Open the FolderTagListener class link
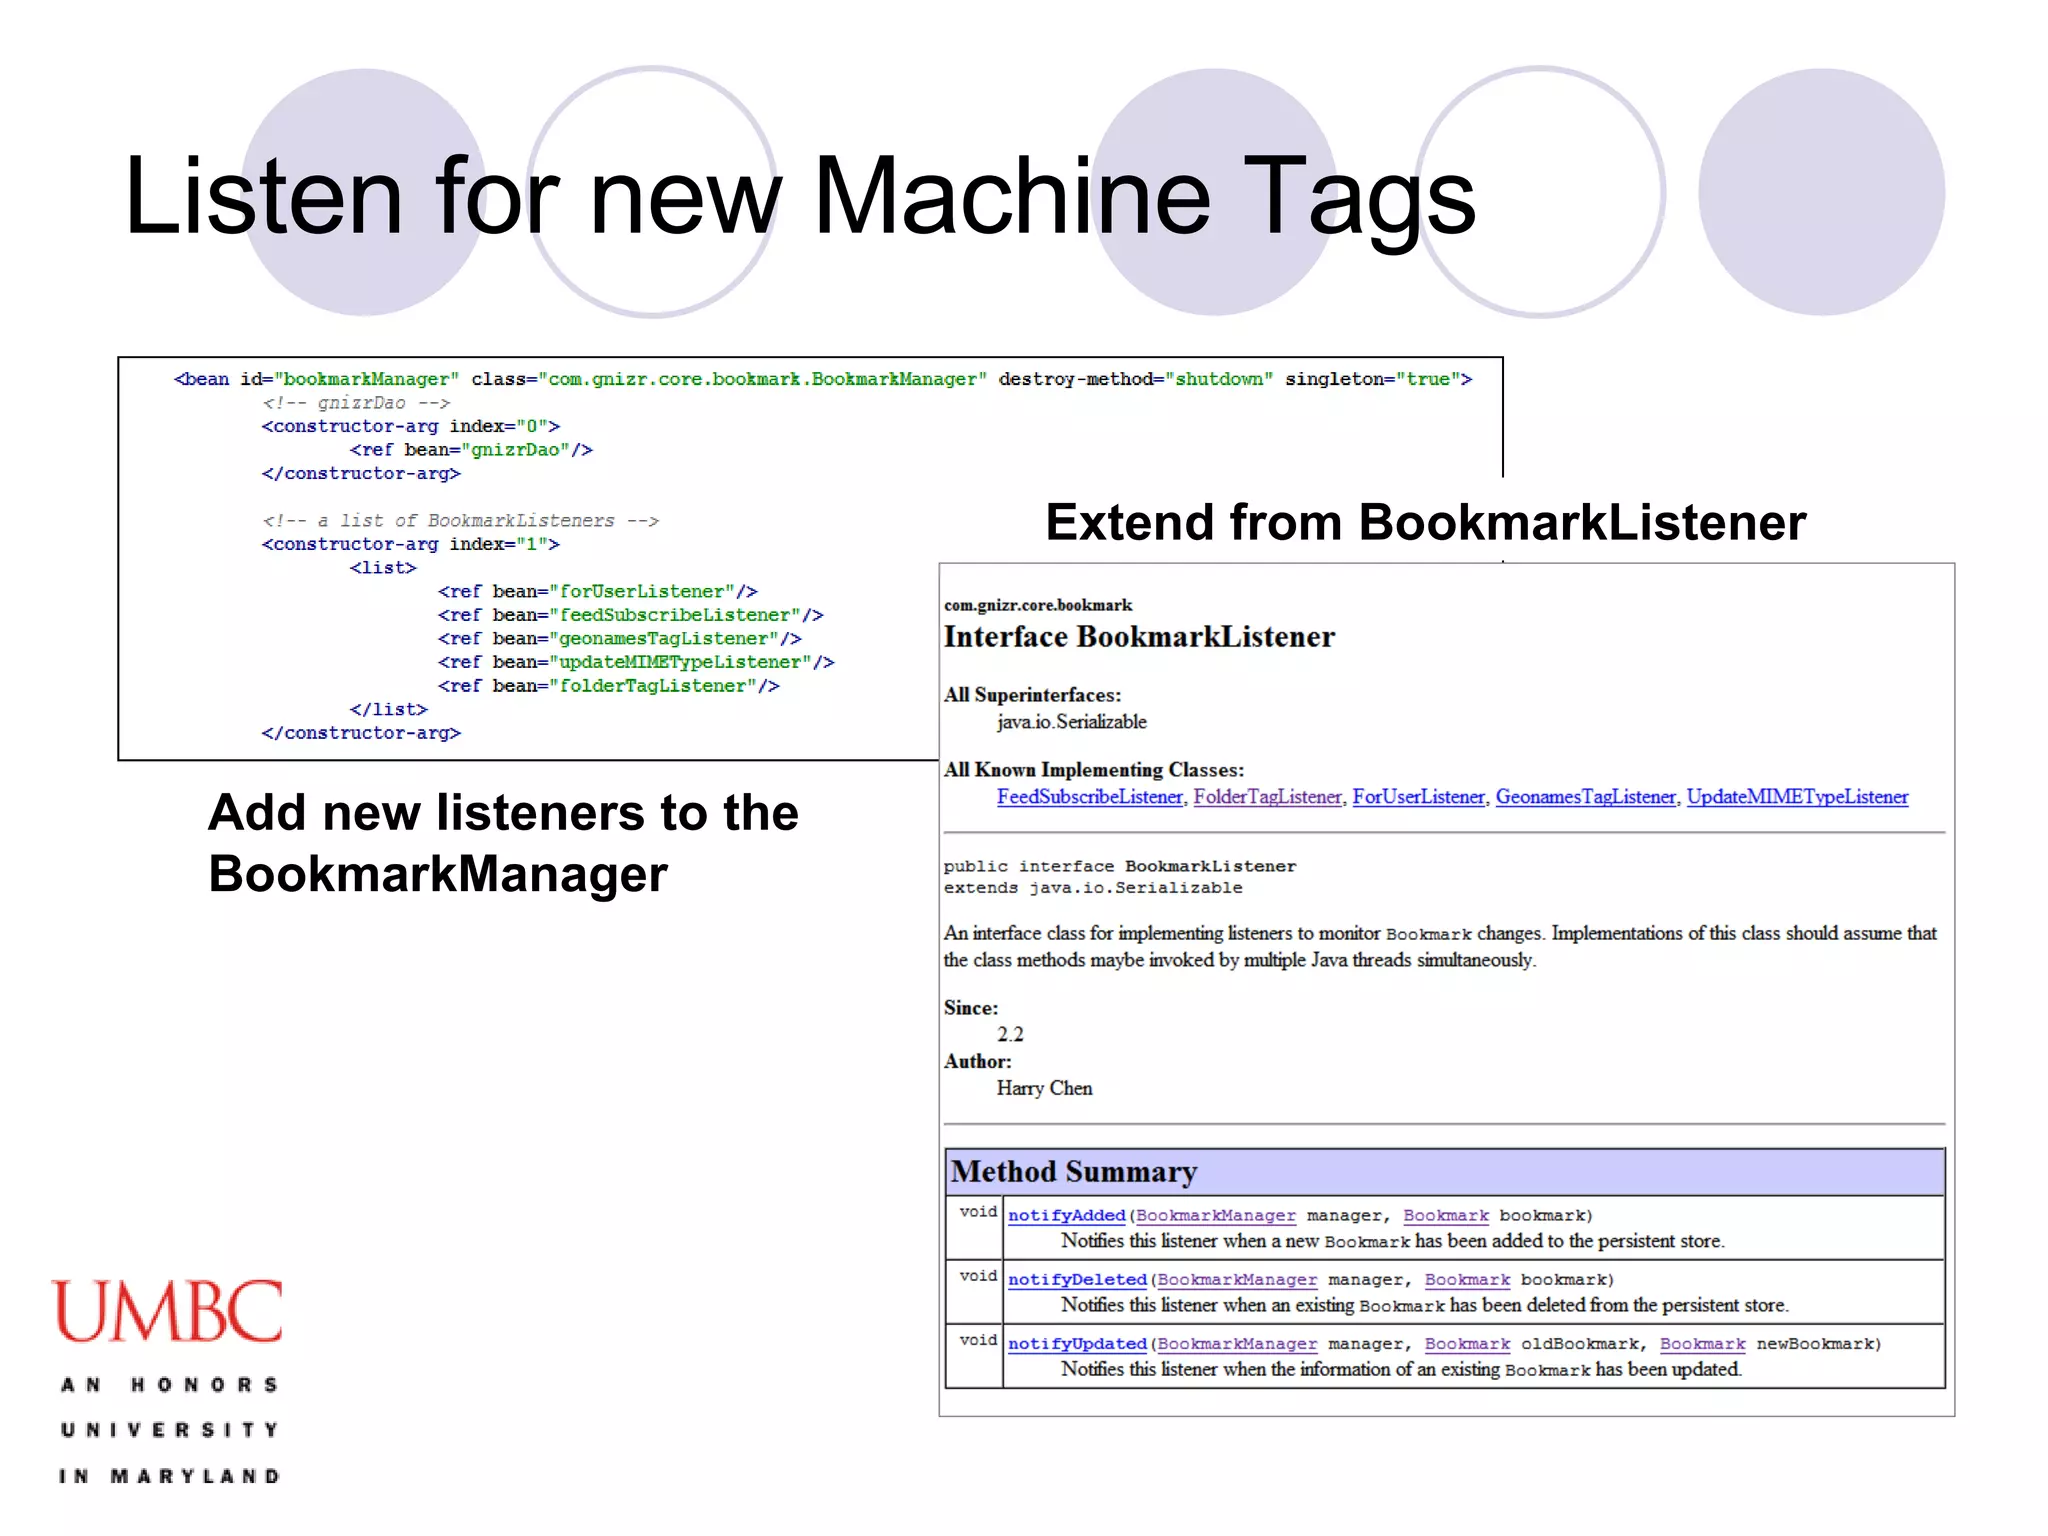The image size is (2048, 1536). coord(1267,797)
